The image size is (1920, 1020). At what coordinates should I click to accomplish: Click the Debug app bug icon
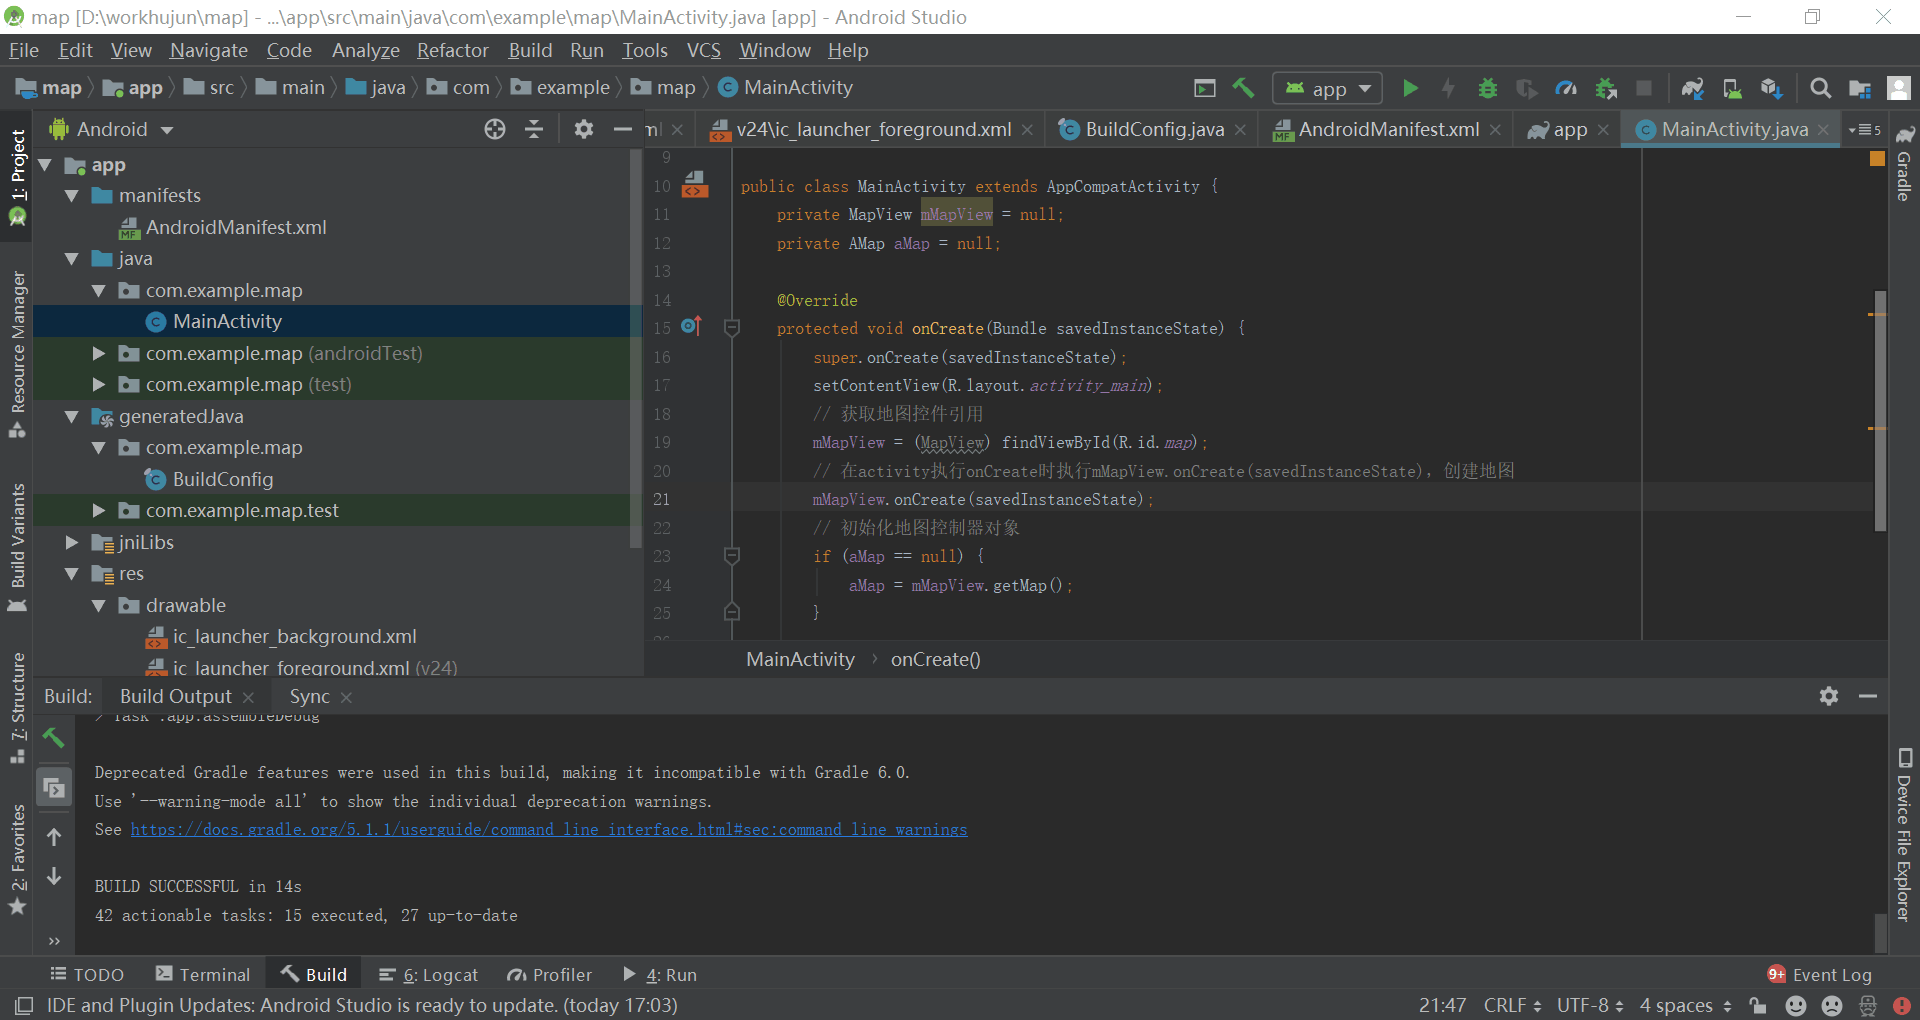point(1487,89)
